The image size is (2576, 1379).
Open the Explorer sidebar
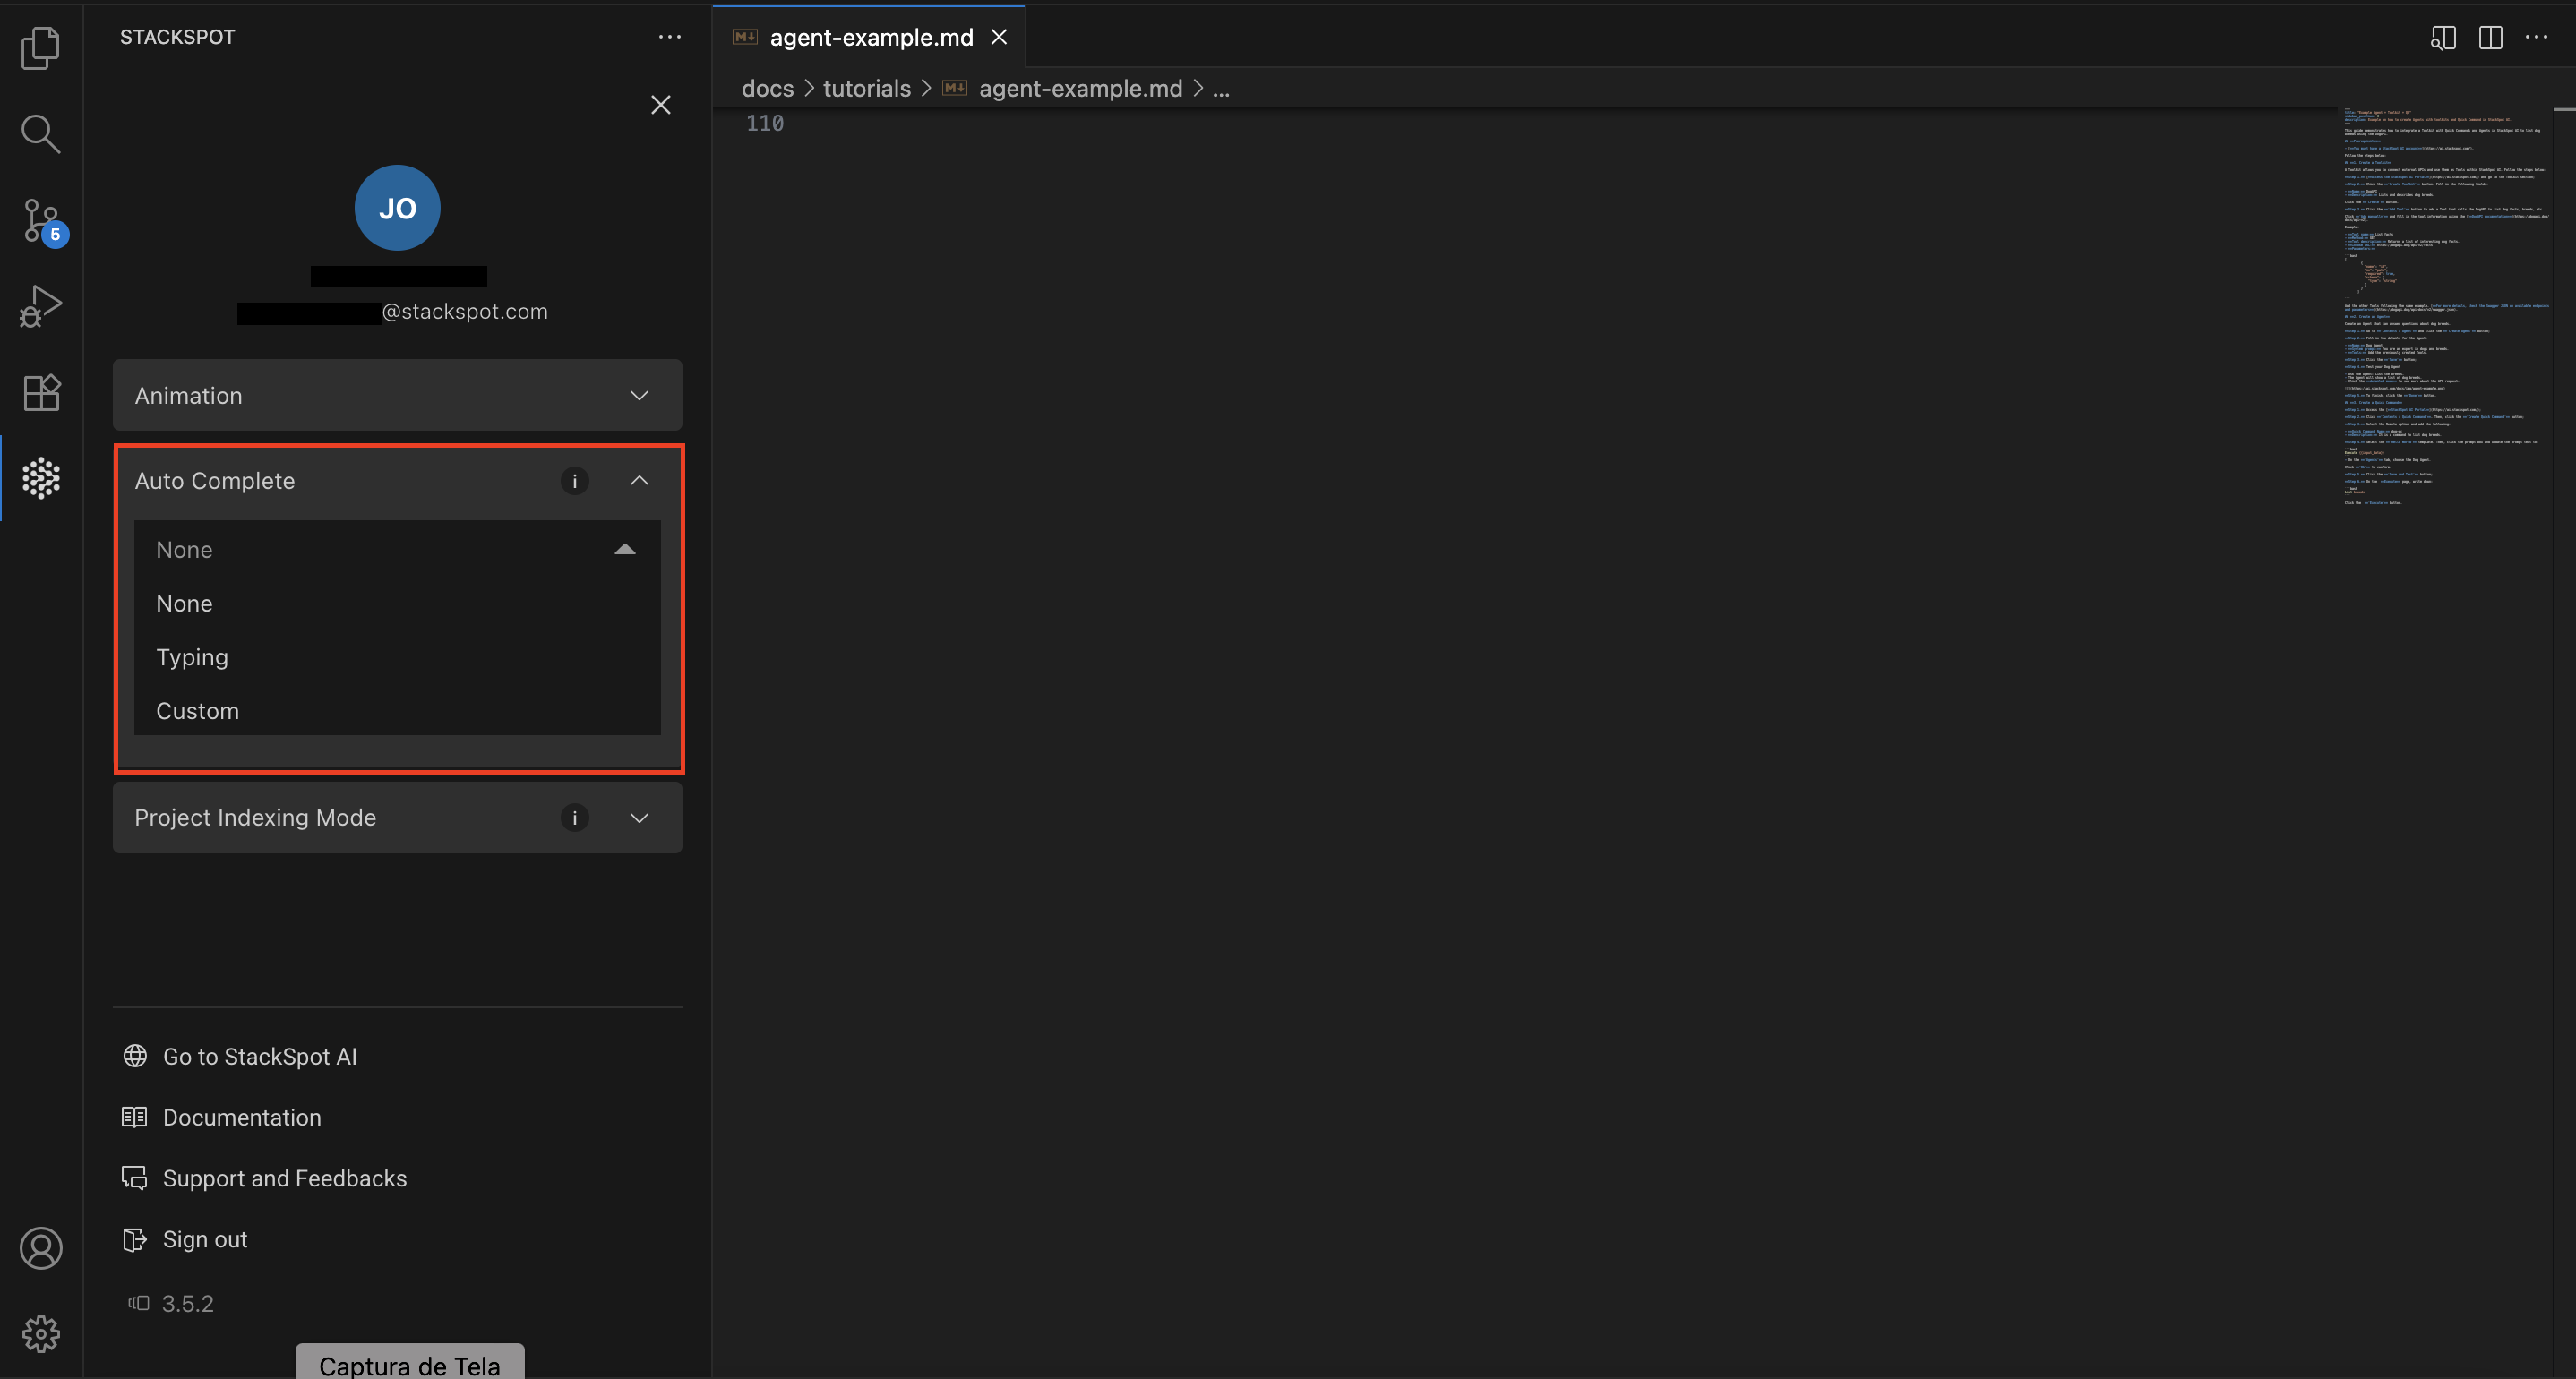(40, 47)
